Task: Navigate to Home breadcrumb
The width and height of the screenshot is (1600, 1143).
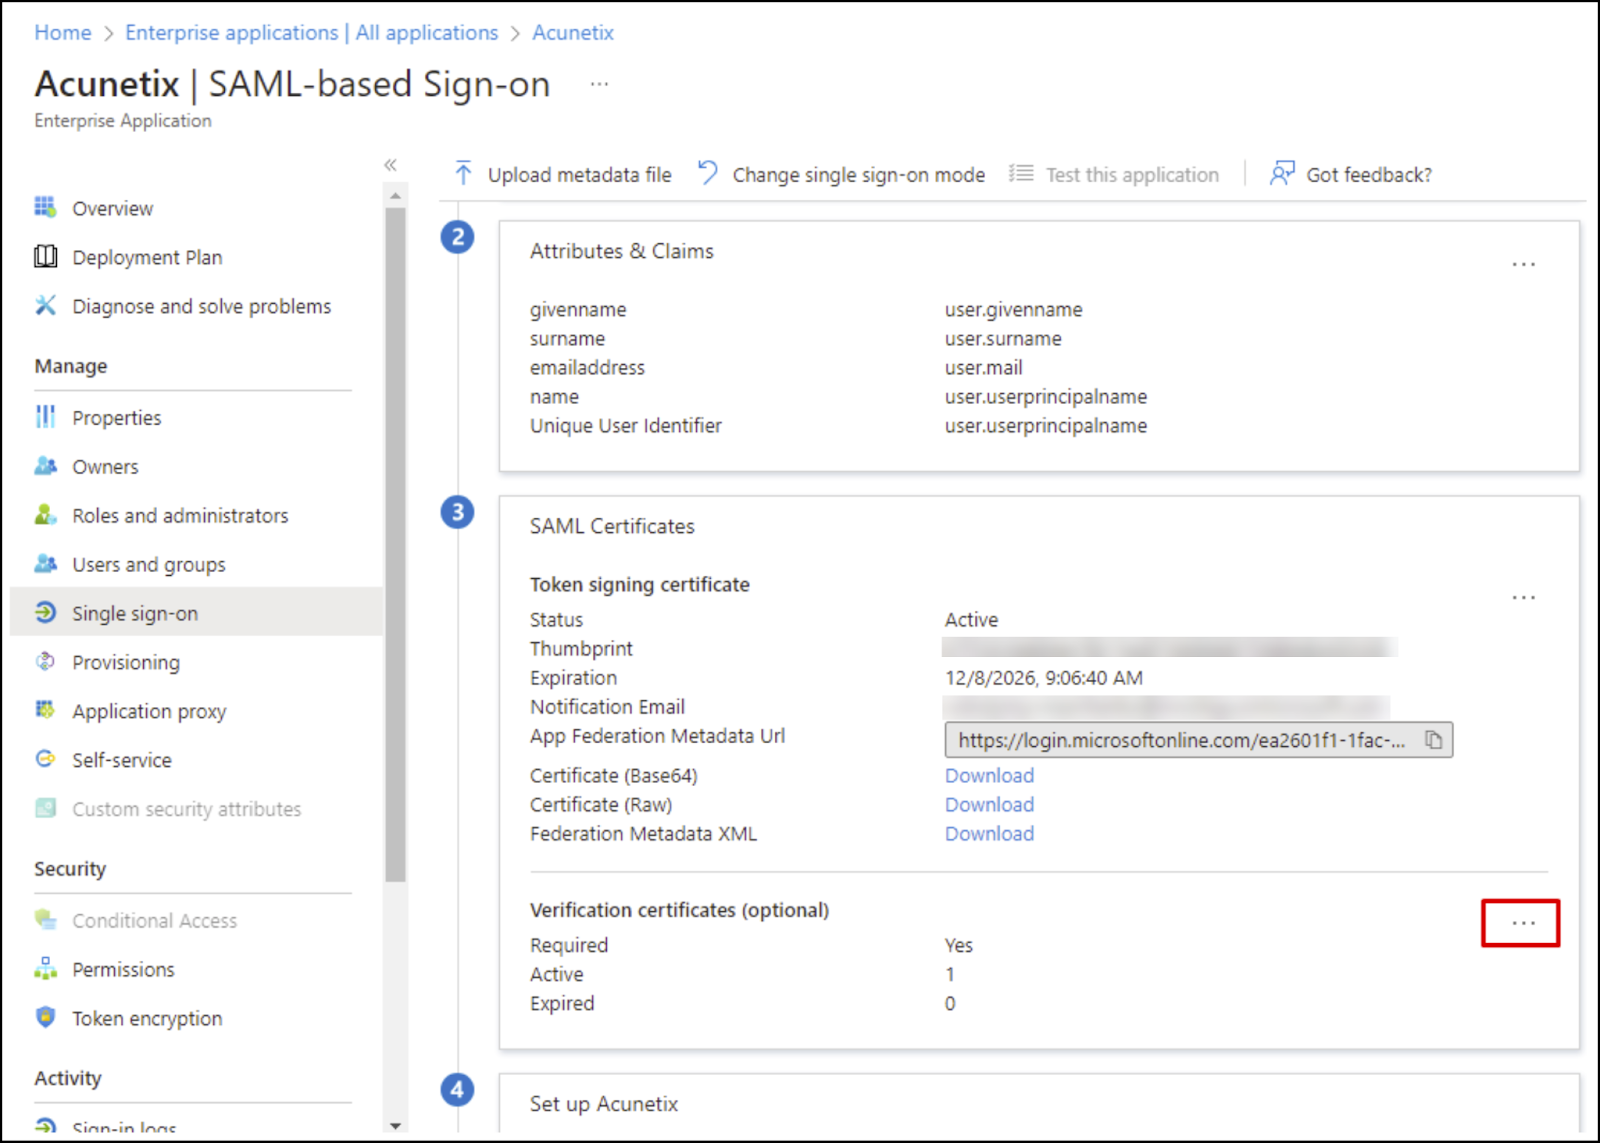Action: pos(63,32)
